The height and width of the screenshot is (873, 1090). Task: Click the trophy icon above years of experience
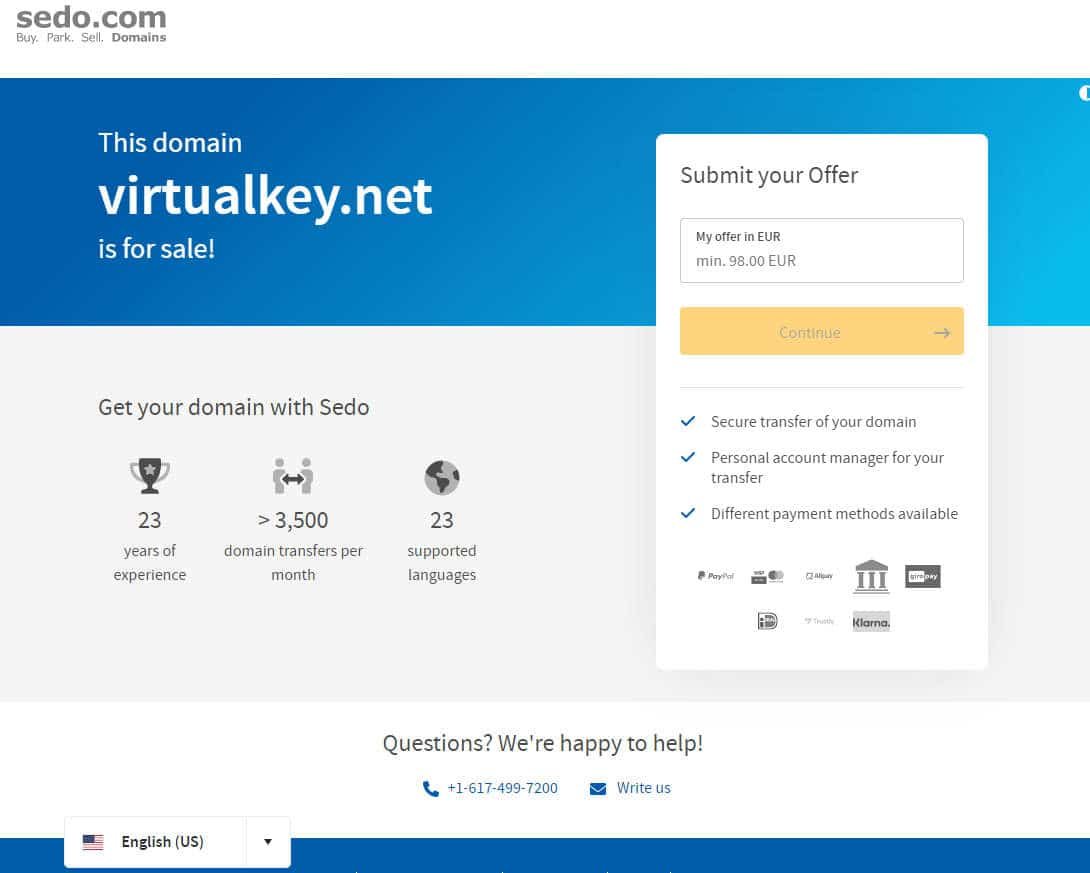click(x=149, y=476)
